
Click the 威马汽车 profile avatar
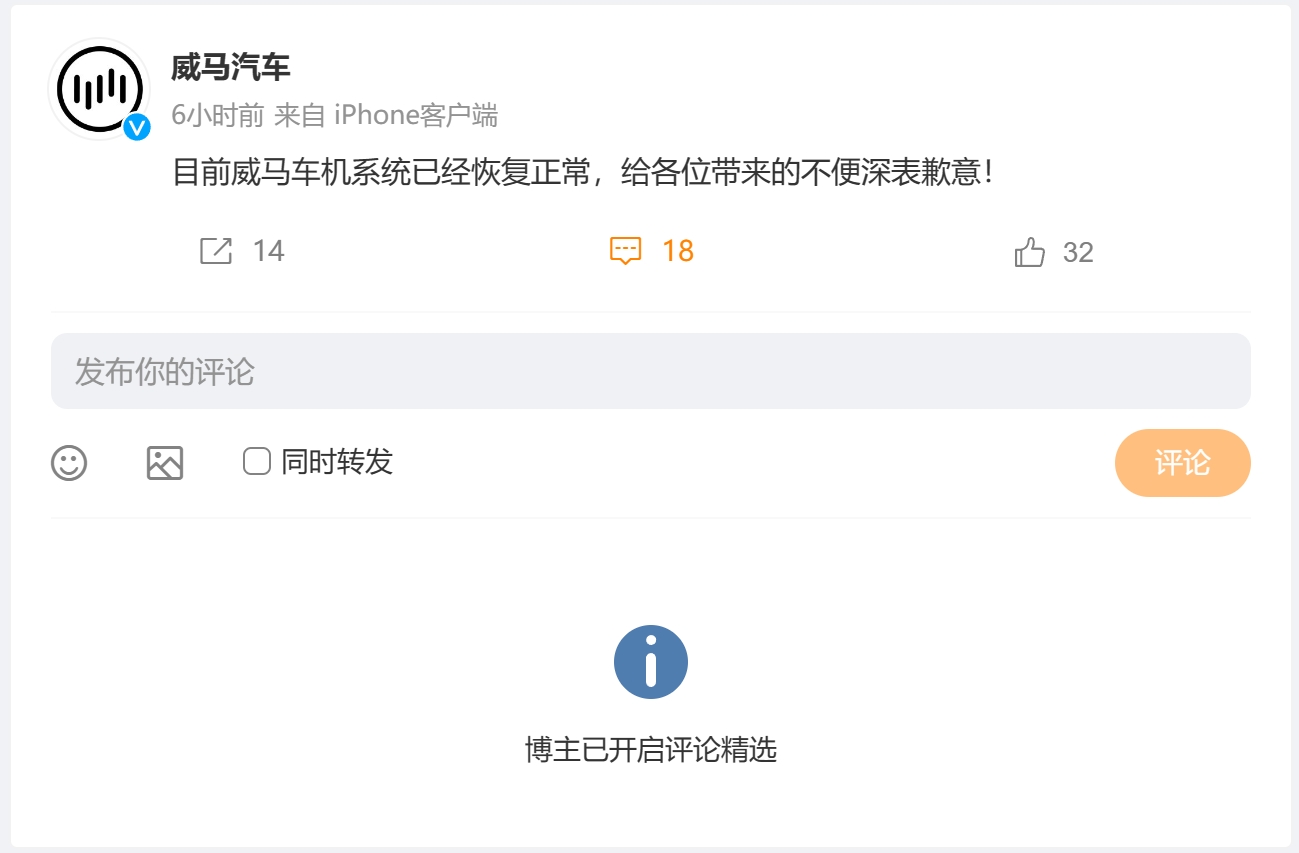point(98,87)
